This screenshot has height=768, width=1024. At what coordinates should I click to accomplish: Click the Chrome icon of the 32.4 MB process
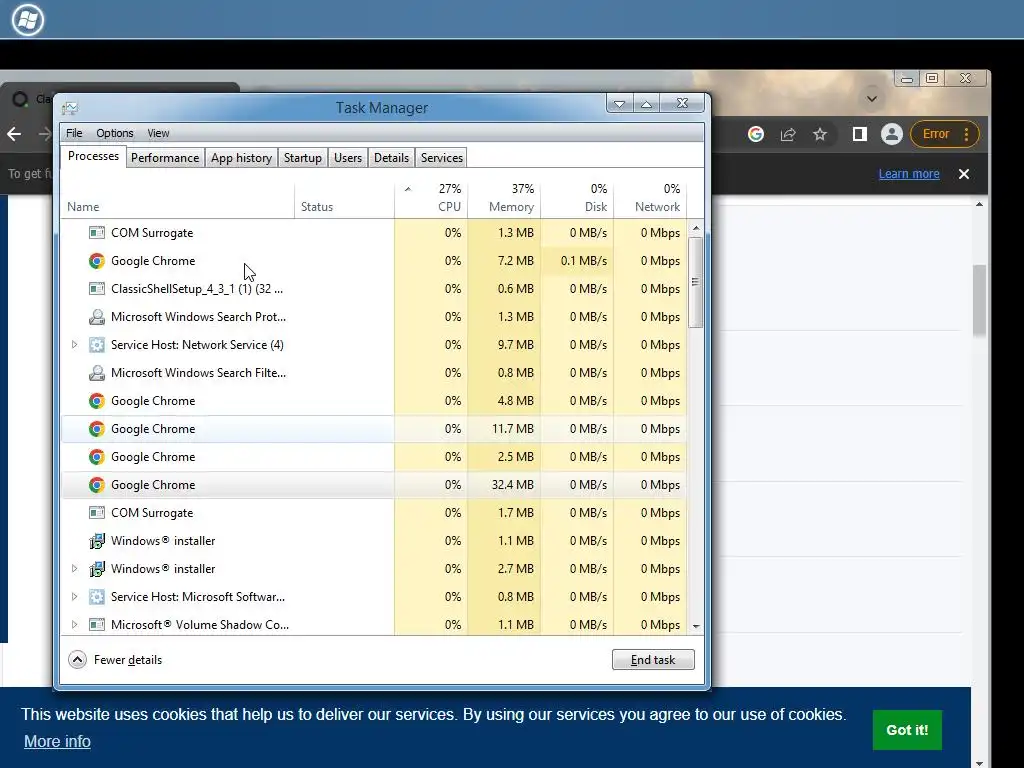(x=97, y=485)
